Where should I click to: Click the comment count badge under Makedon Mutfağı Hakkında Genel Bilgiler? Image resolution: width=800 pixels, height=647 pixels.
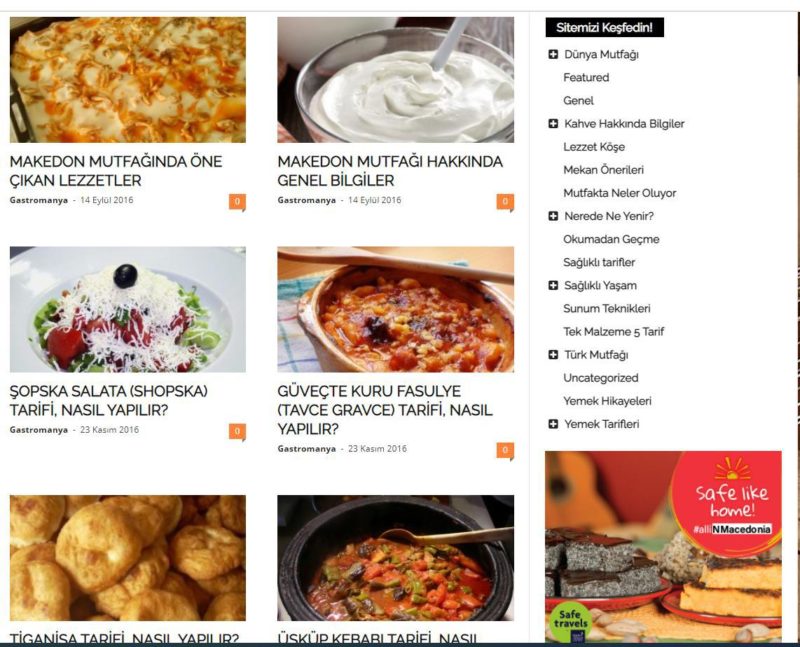click(505, 202)
